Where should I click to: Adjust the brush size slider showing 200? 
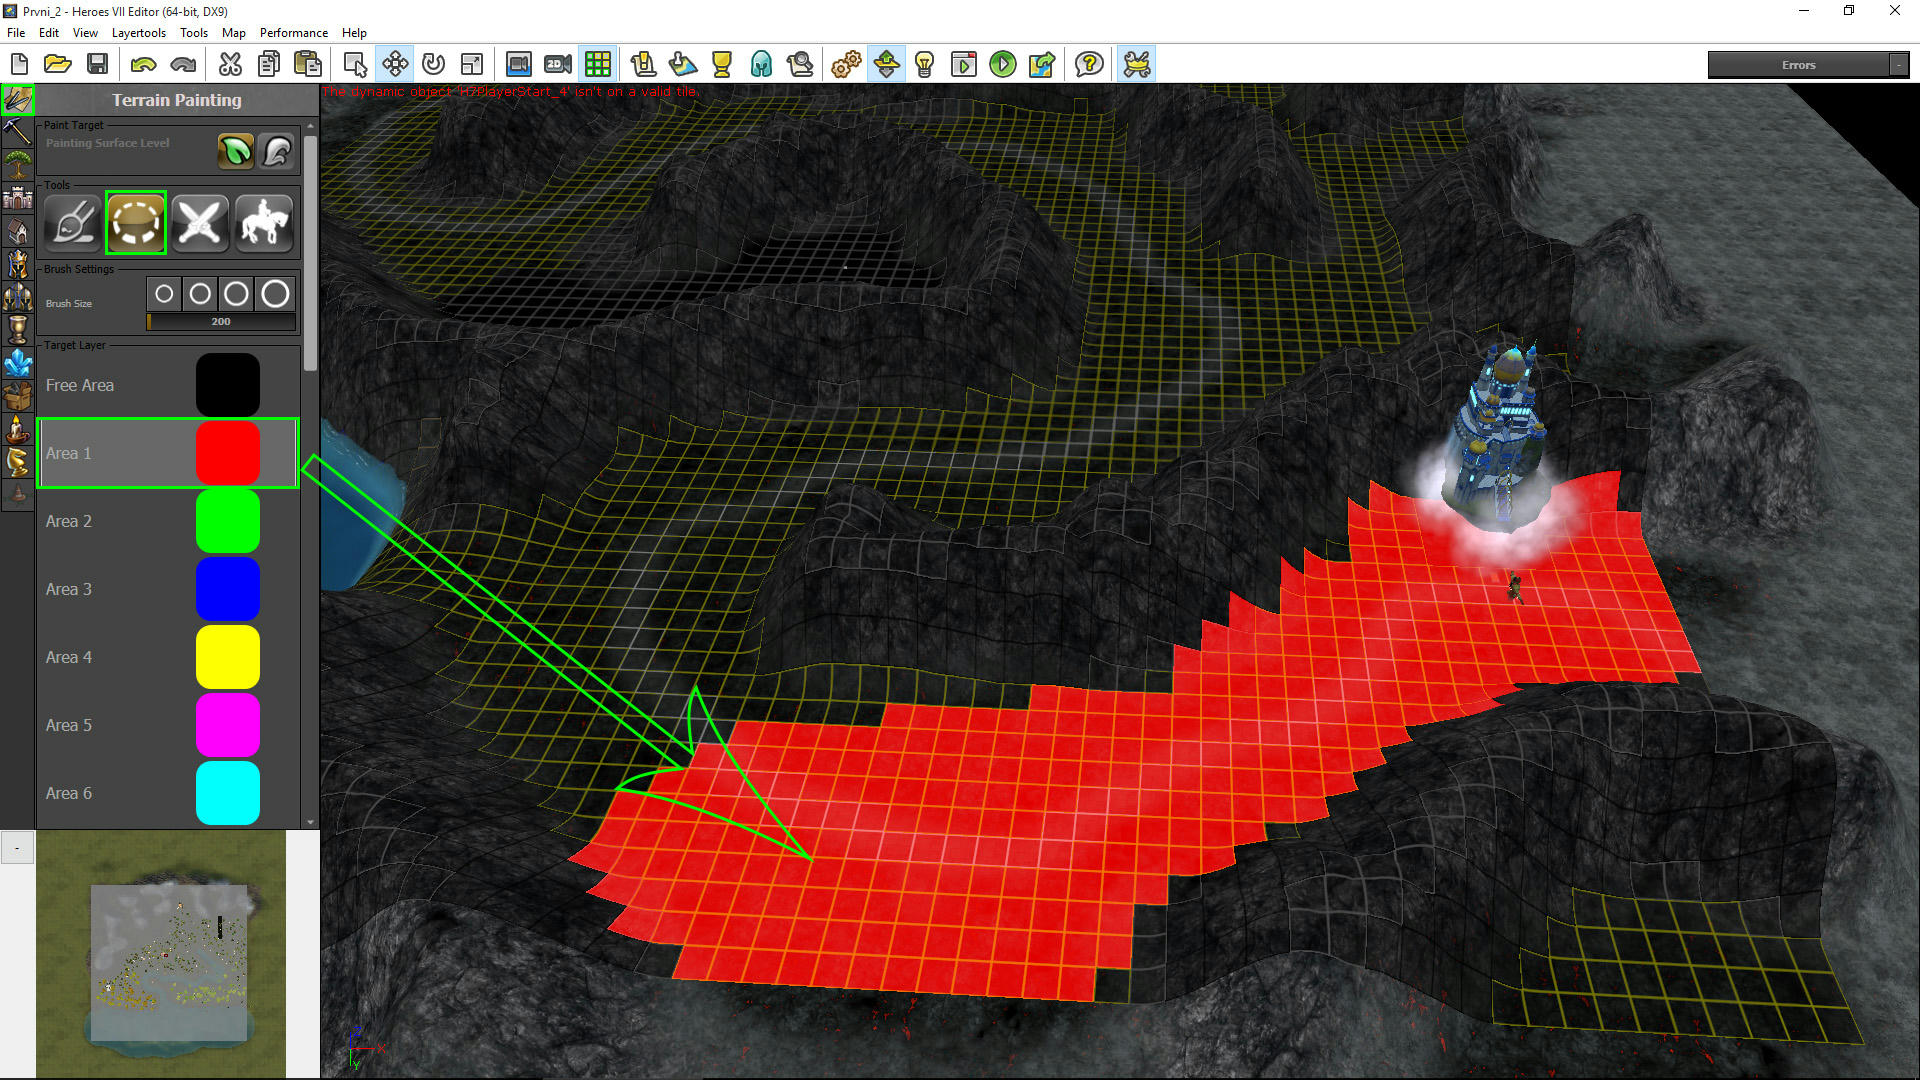click(x=221, y=322)
